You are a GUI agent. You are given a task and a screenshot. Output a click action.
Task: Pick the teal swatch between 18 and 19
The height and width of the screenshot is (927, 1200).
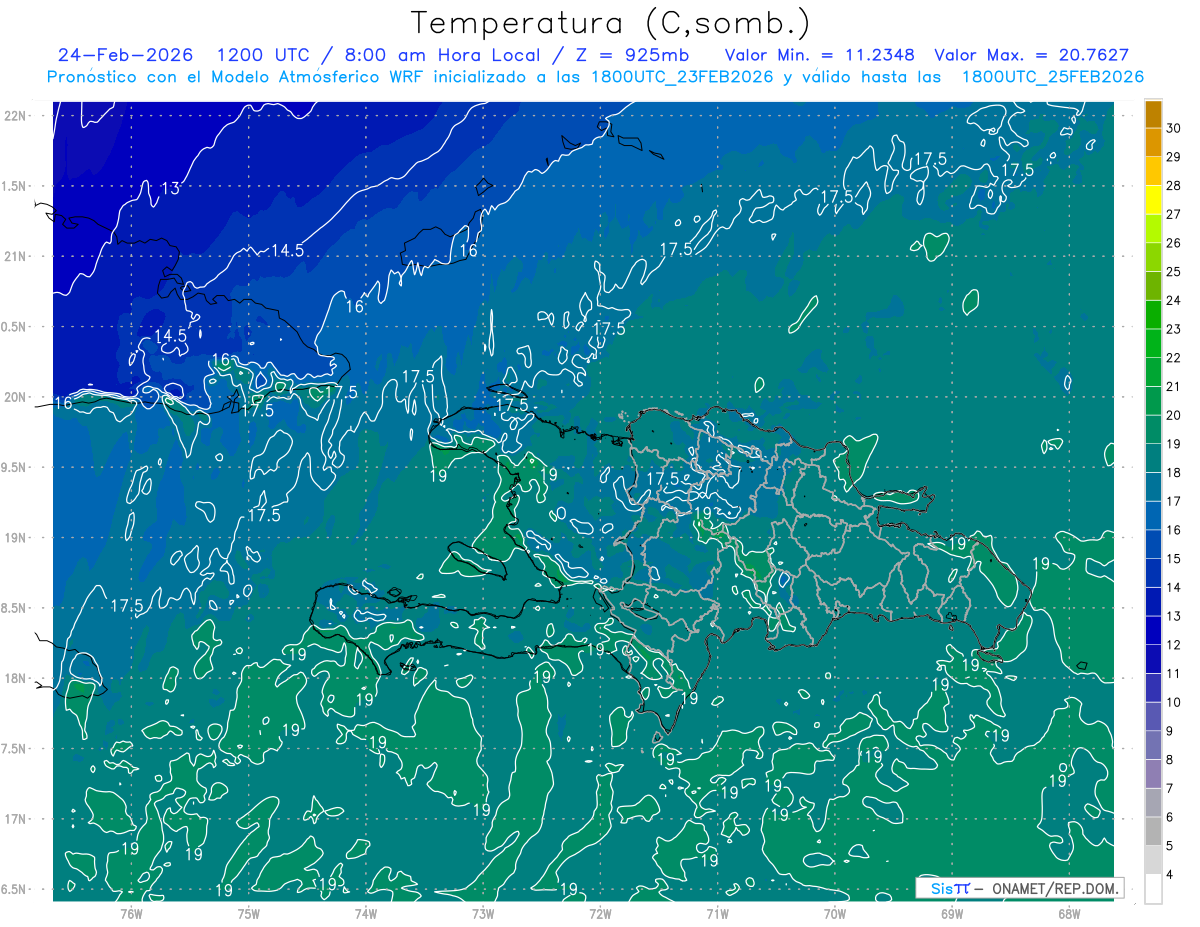tap(1153, 458)
